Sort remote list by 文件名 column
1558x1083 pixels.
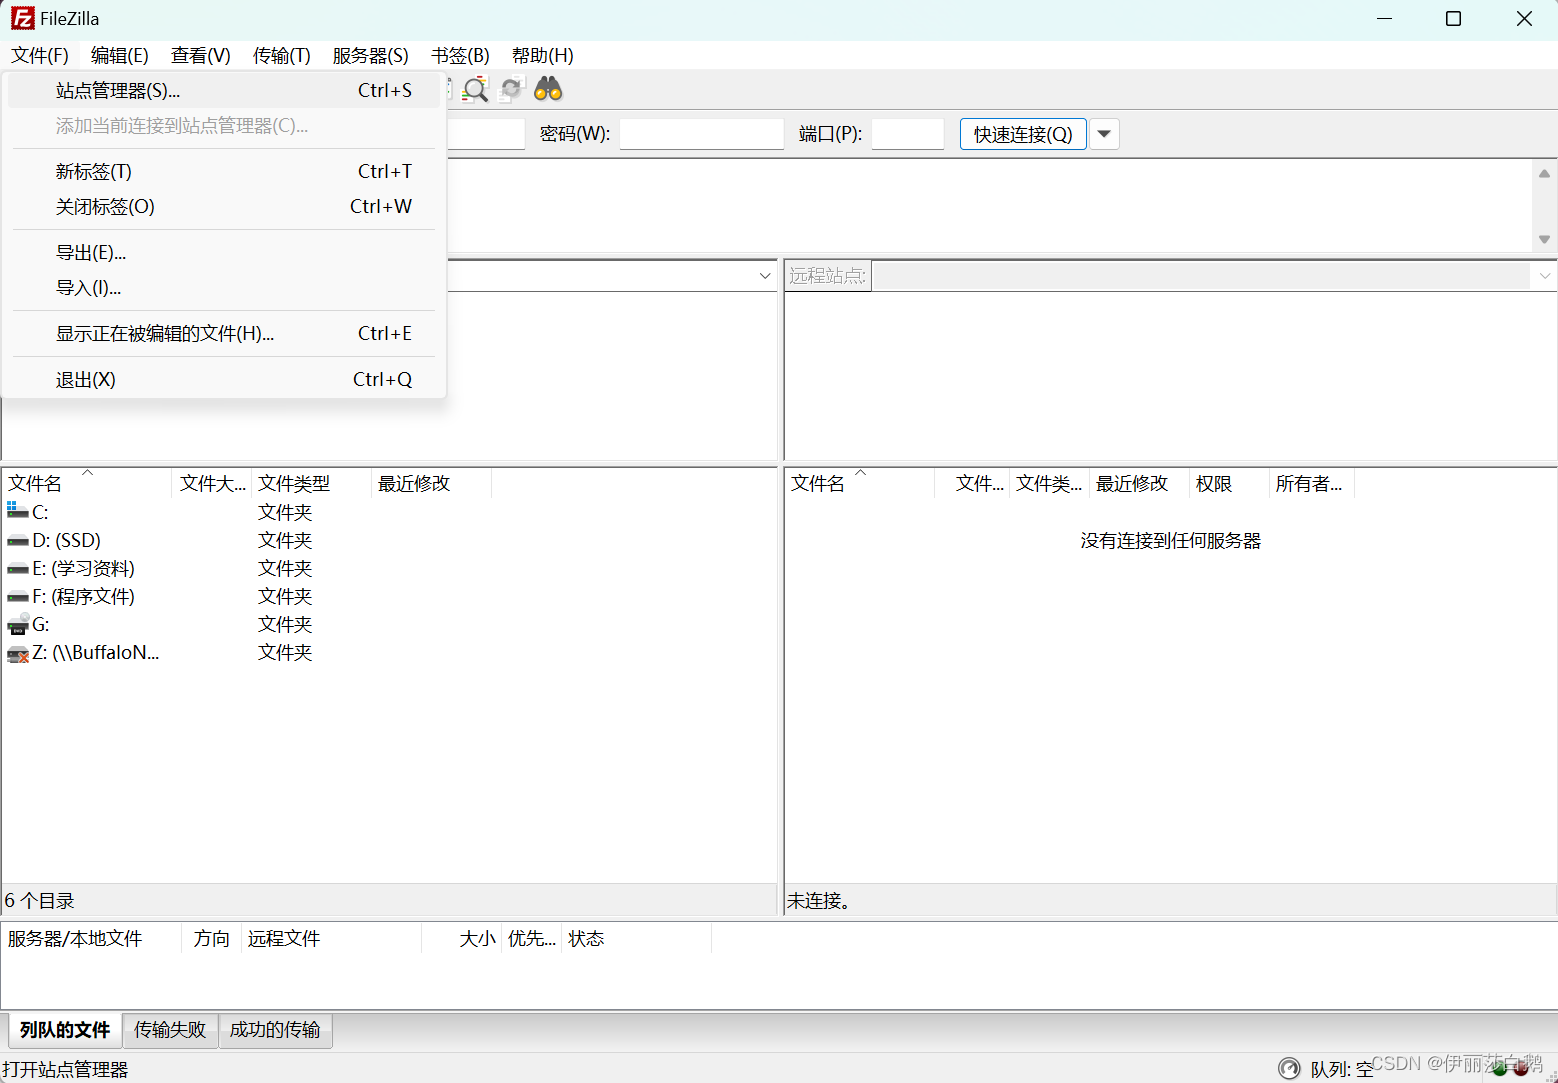pos(860,483)
